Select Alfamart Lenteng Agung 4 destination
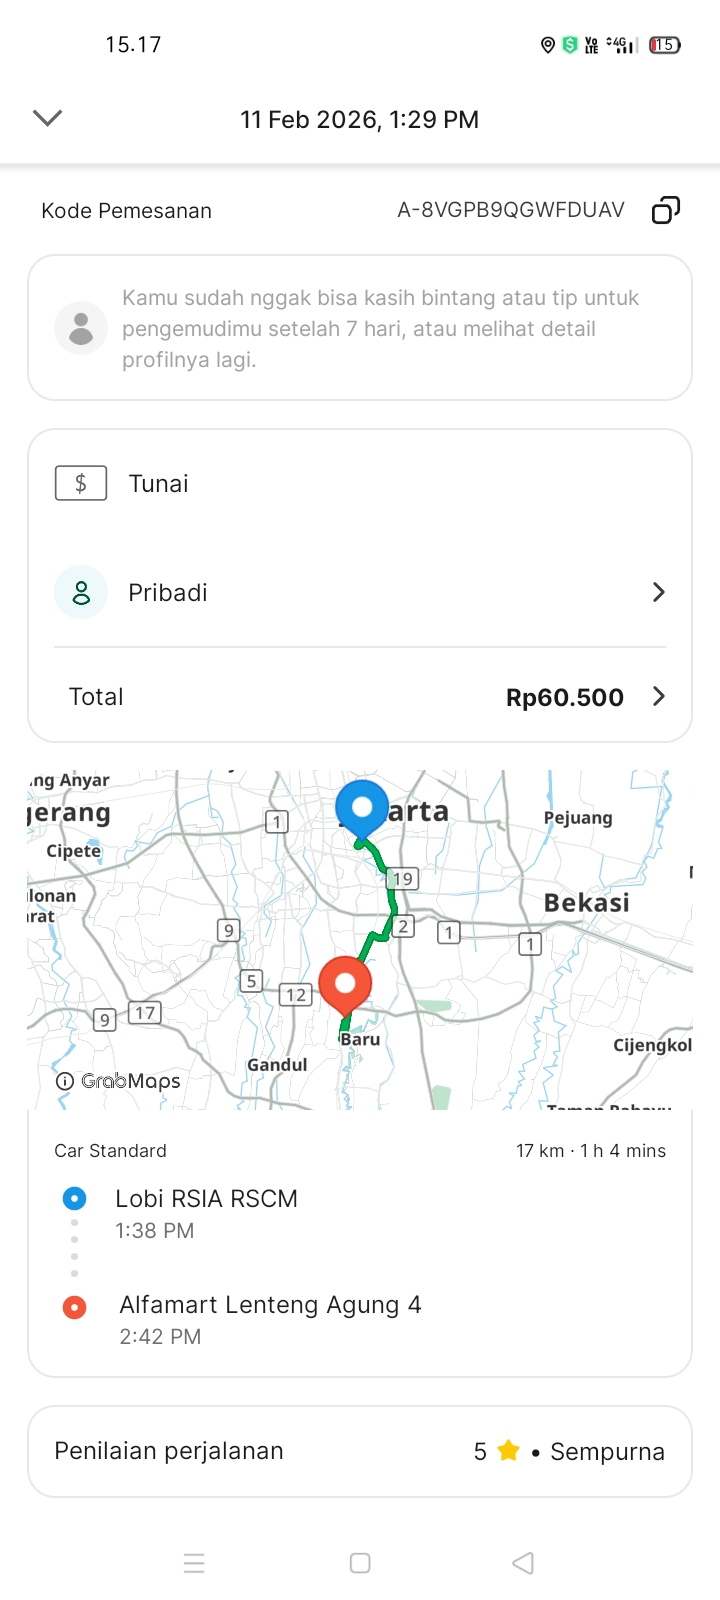This screenshot has height=1600, width=720. [x=270, y=1305]
